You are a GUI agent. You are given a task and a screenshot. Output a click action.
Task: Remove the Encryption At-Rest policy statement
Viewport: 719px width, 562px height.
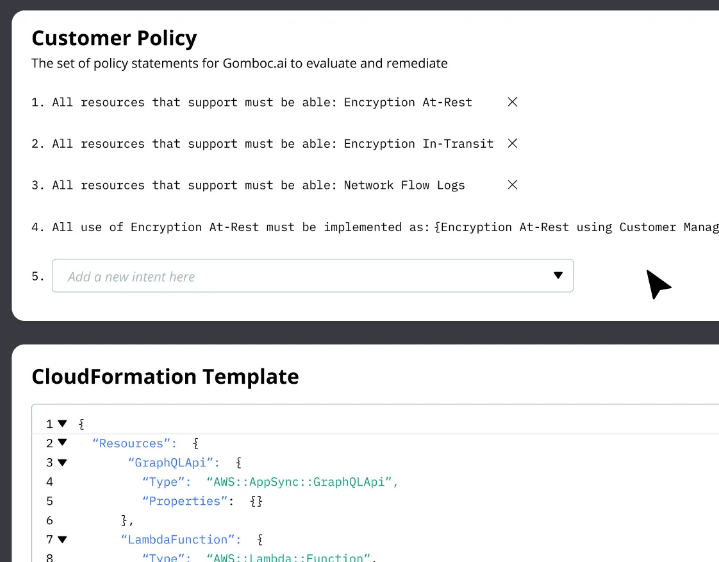(512, 102)
